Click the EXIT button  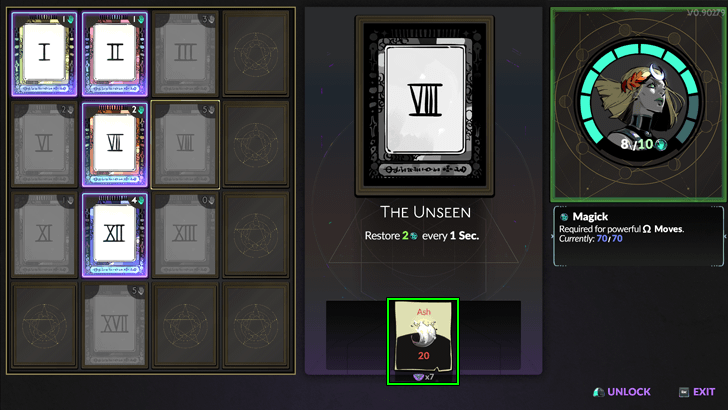pyautogui.click(x=697, y=392)
